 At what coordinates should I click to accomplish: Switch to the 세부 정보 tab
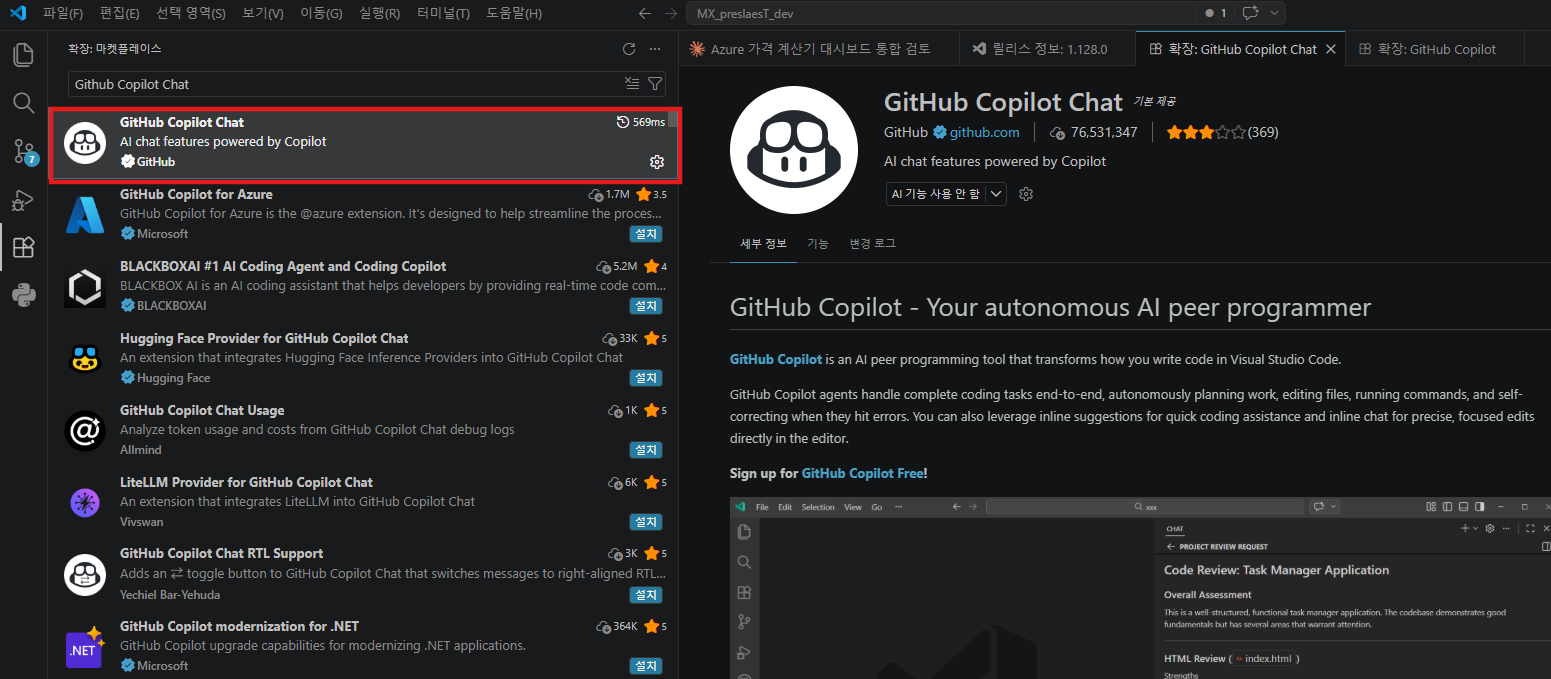763,244
